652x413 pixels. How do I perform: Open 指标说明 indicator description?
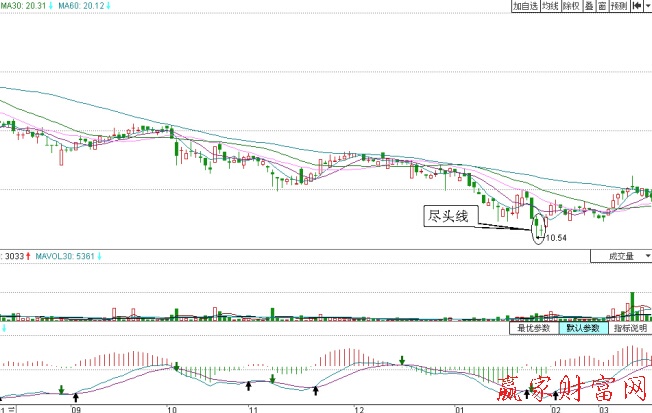(x=628, y=328)
